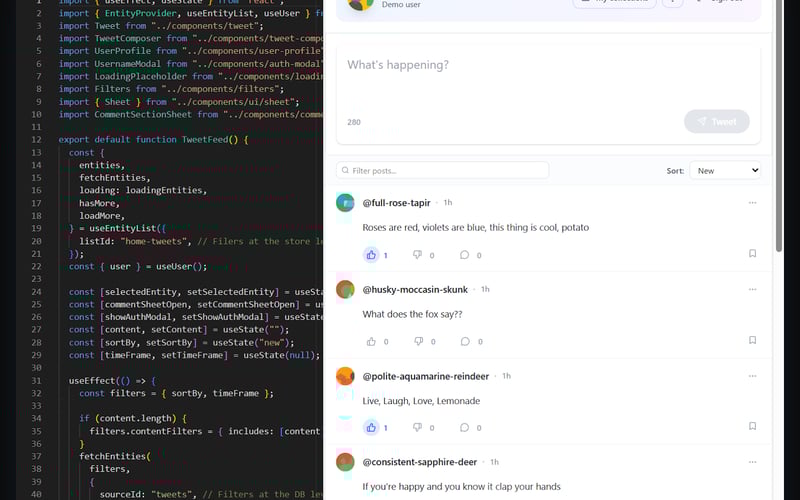
Task: Click the Sort: label
Action: pos(675,171)
